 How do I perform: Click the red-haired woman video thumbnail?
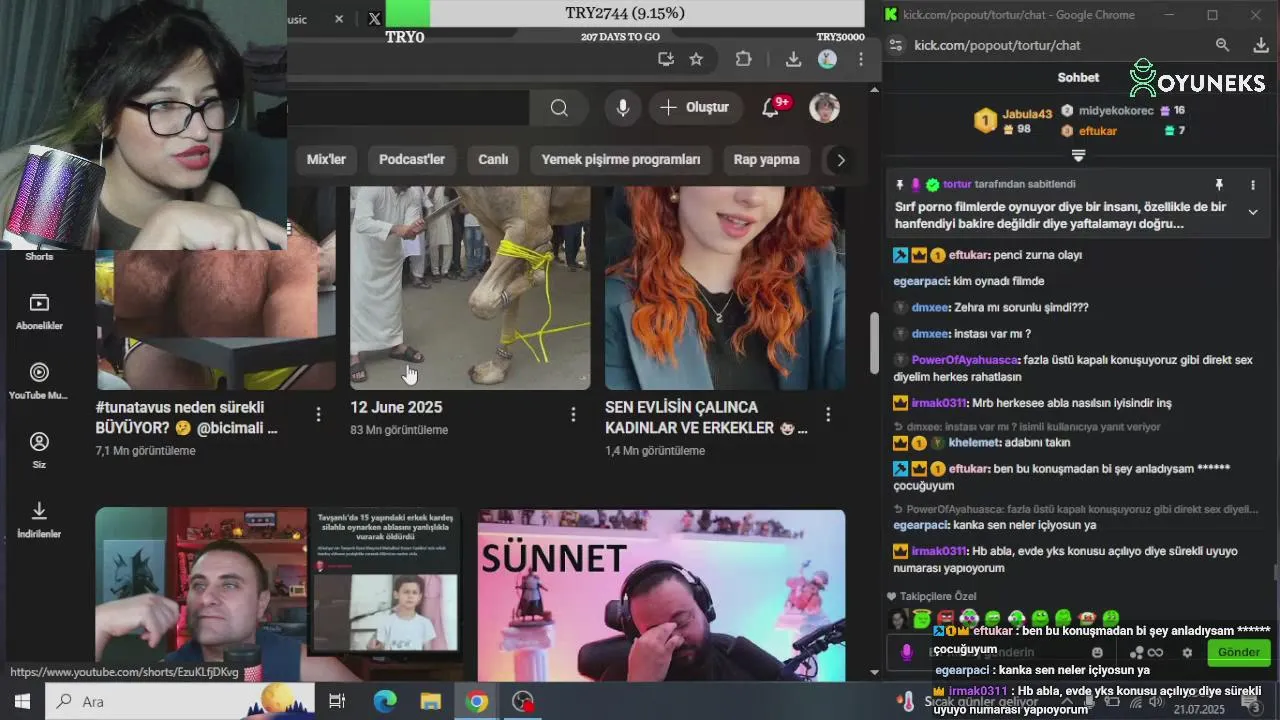point(725,288)
